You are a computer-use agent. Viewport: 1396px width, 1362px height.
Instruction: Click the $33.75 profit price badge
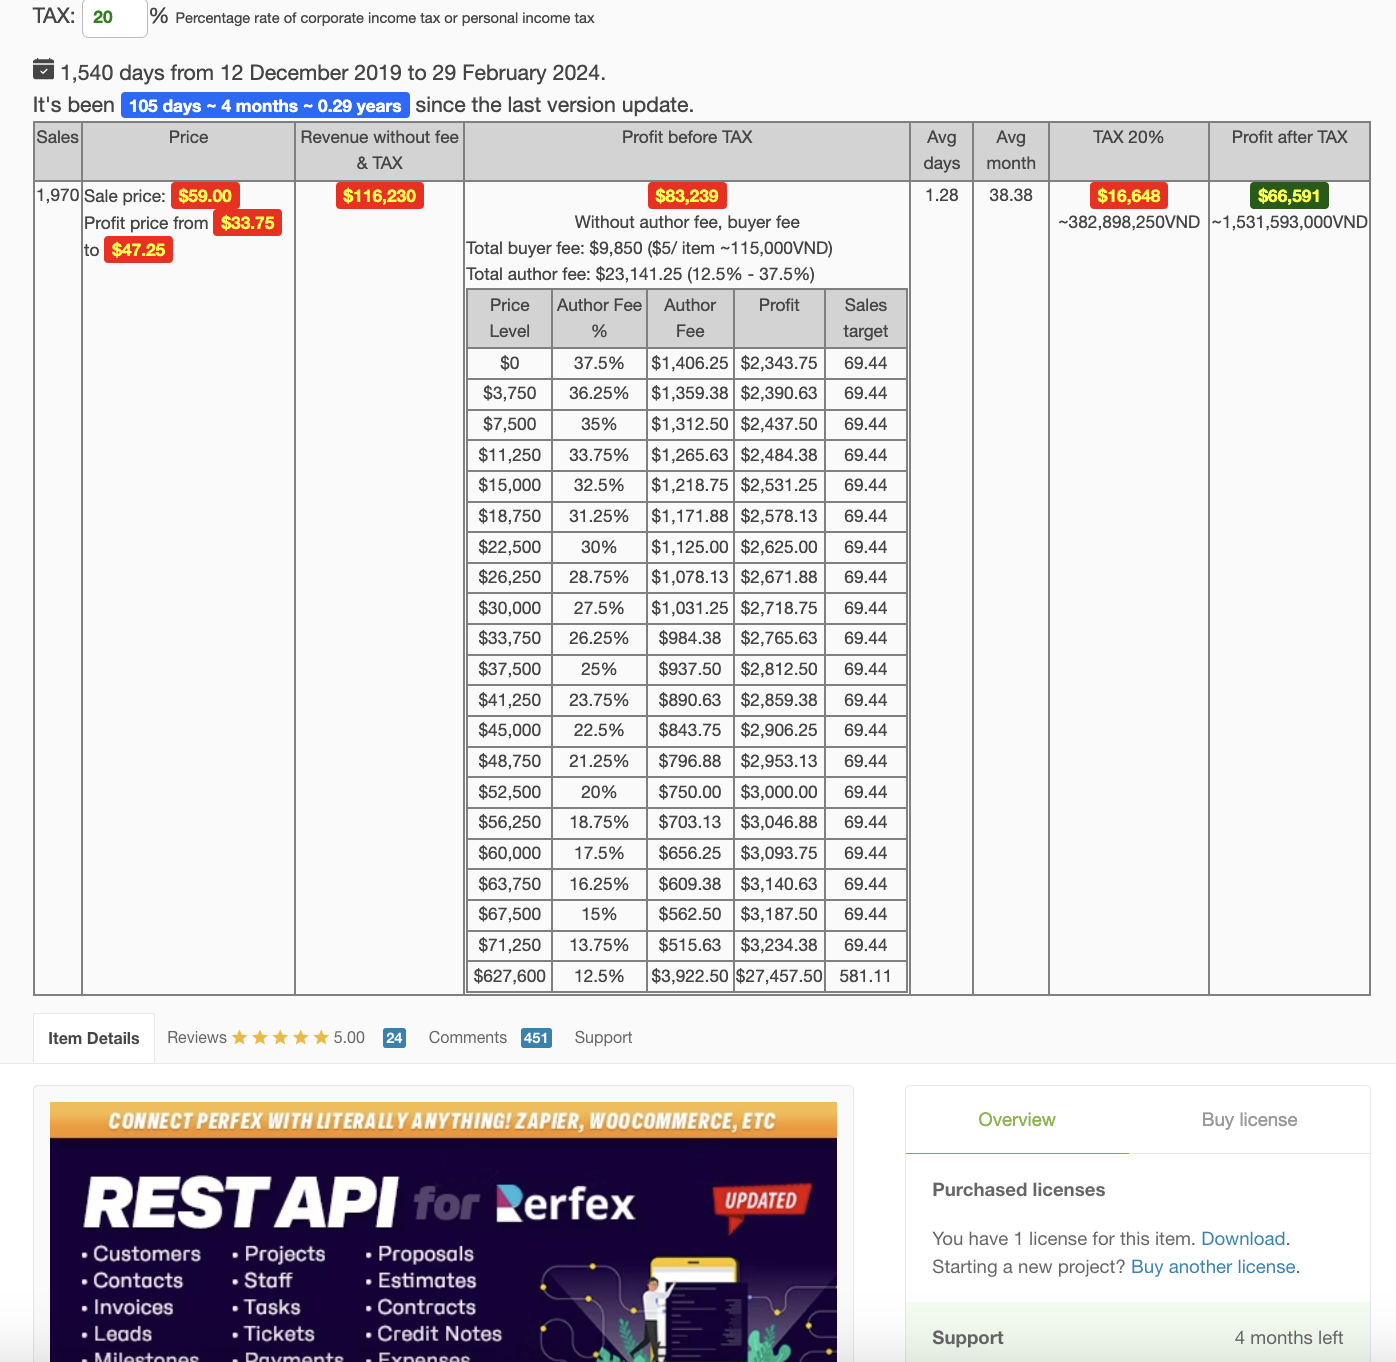(247, 223)
